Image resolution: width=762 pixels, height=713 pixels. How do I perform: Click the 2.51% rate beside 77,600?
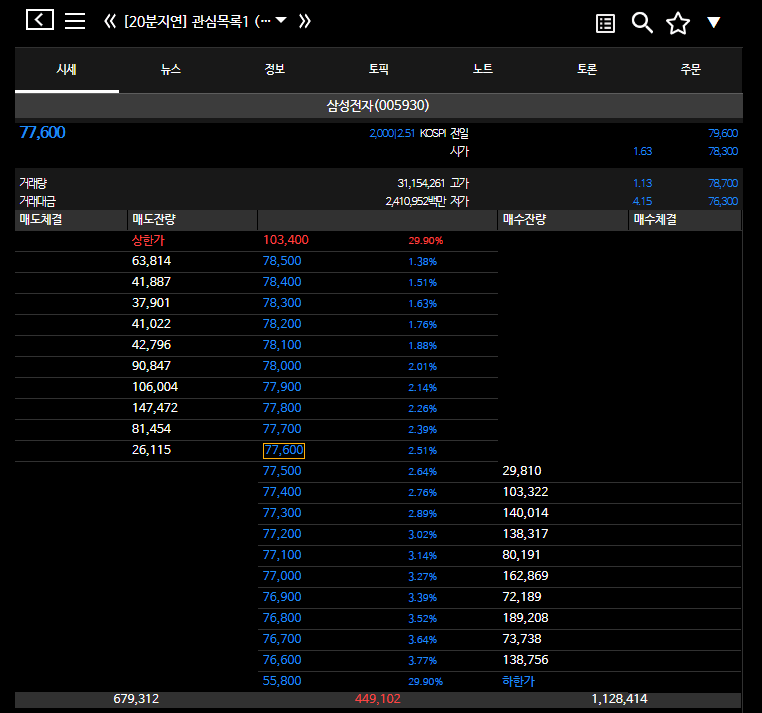point(422,451)
